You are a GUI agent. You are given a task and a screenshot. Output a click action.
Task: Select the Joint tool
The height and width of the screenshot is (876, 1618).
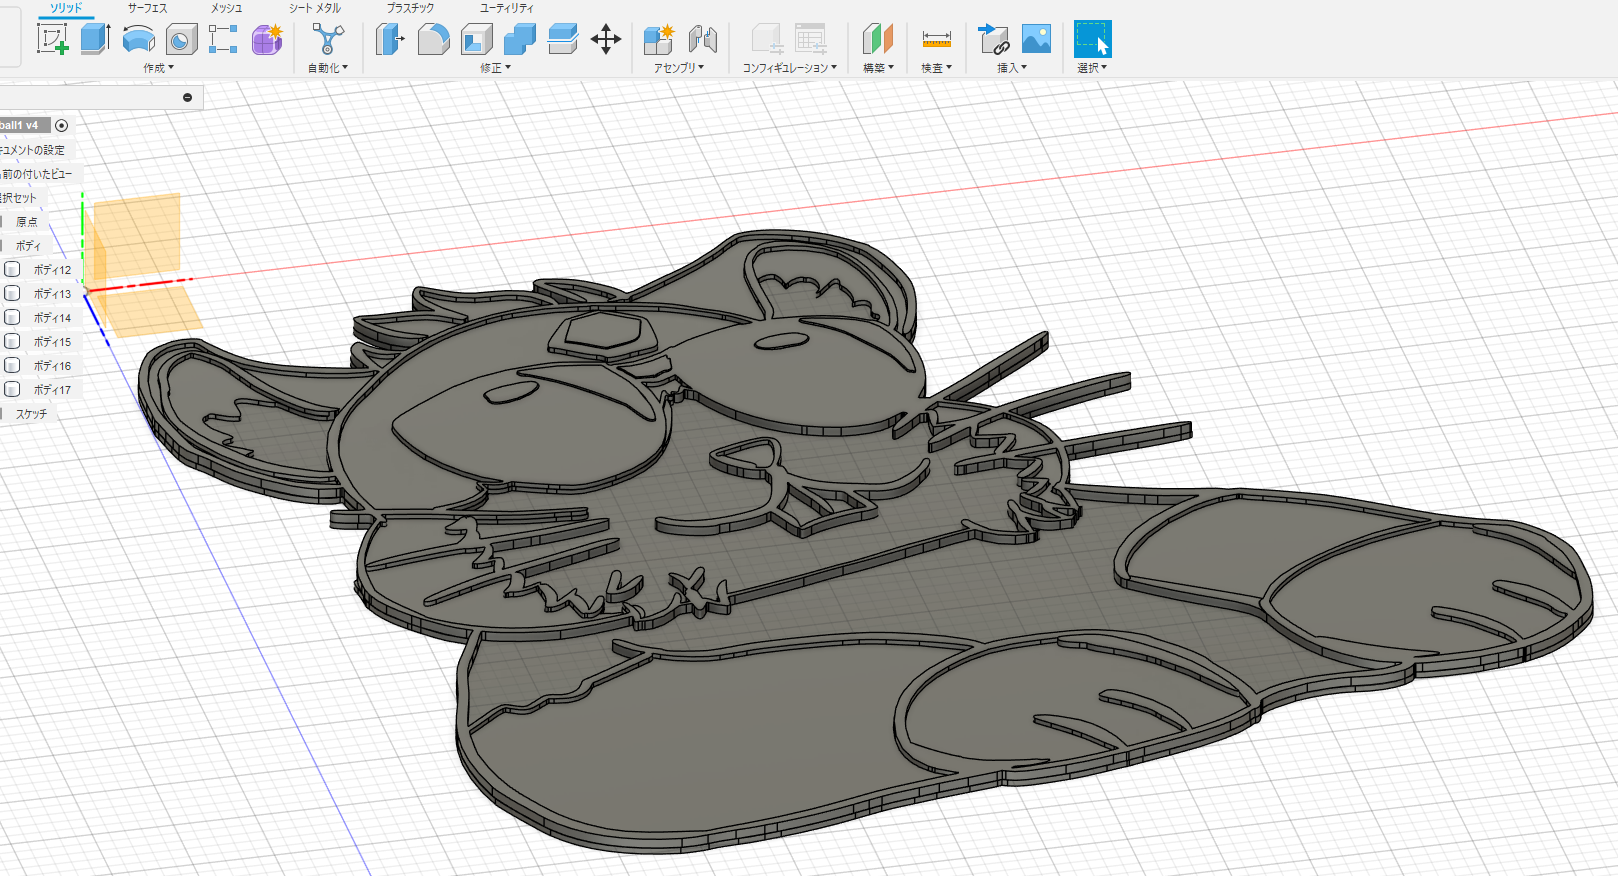point(703,39)
